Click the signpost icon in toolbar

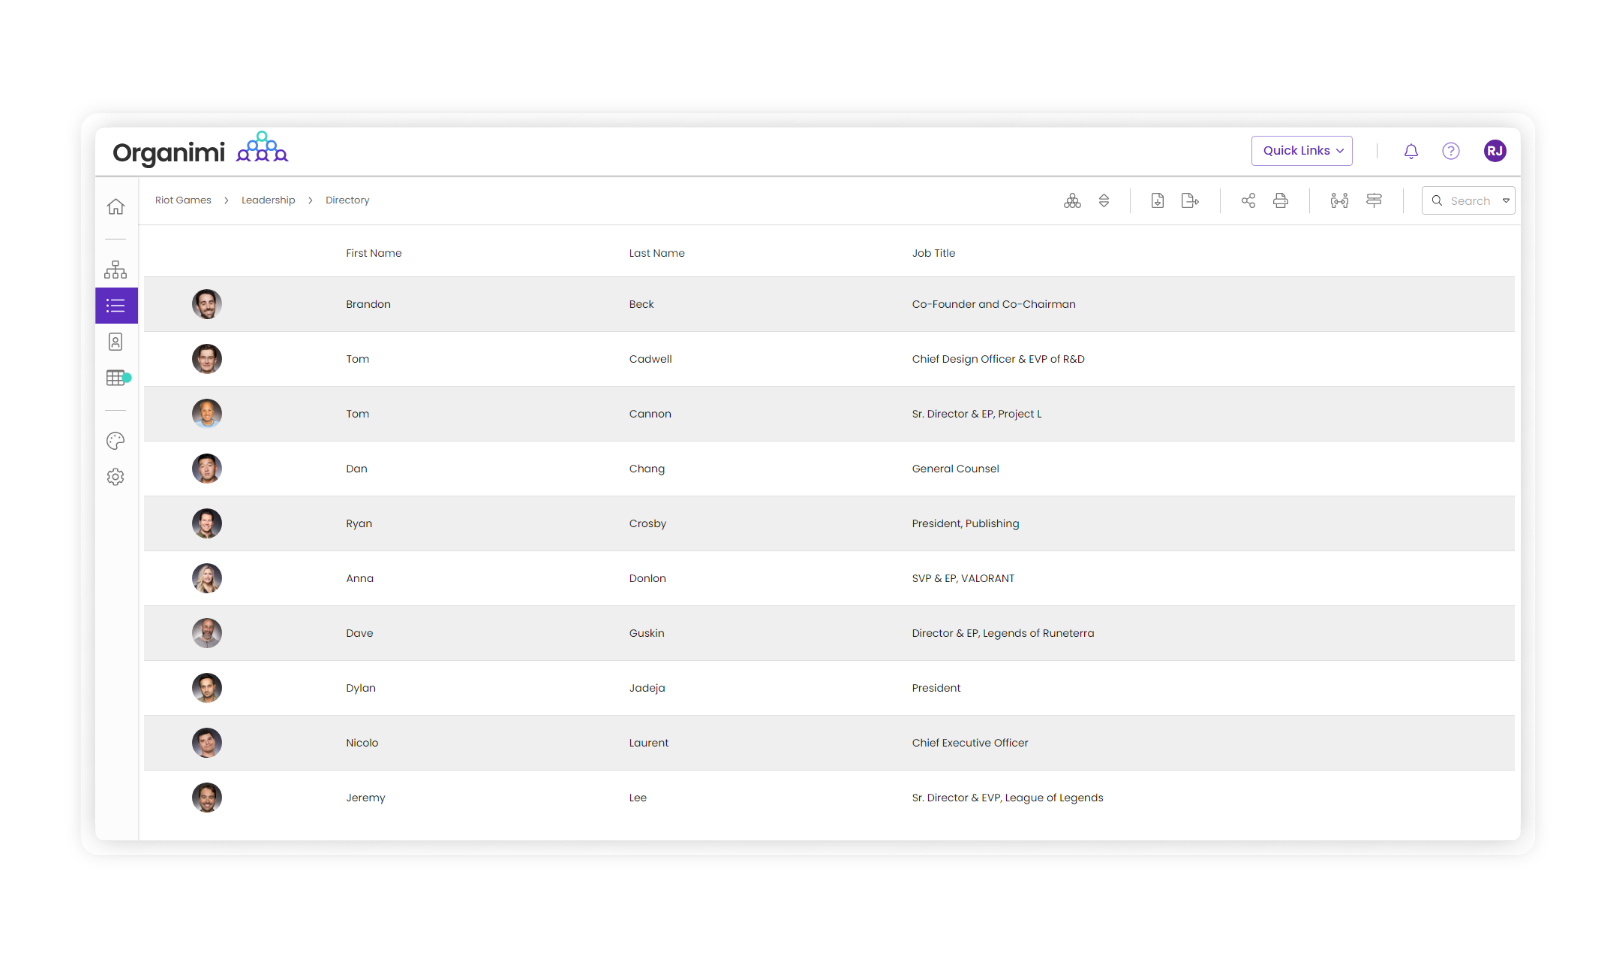(1374, 201)
